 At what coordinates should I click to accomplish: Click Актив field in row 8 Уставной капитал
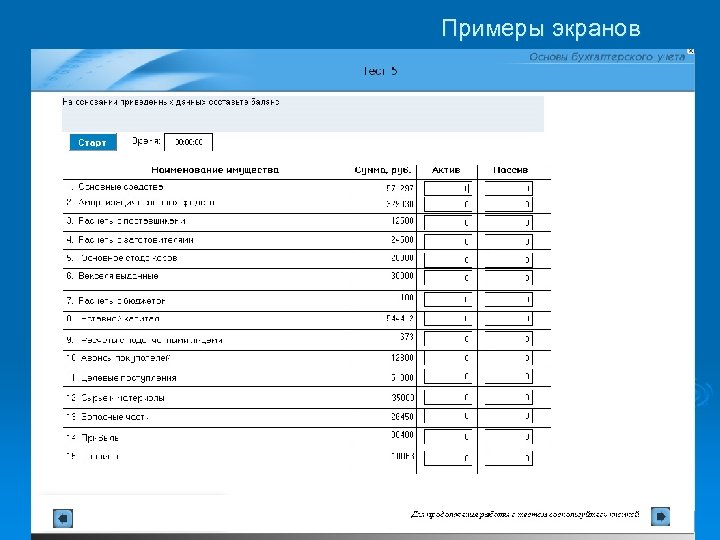click(448, 318)
